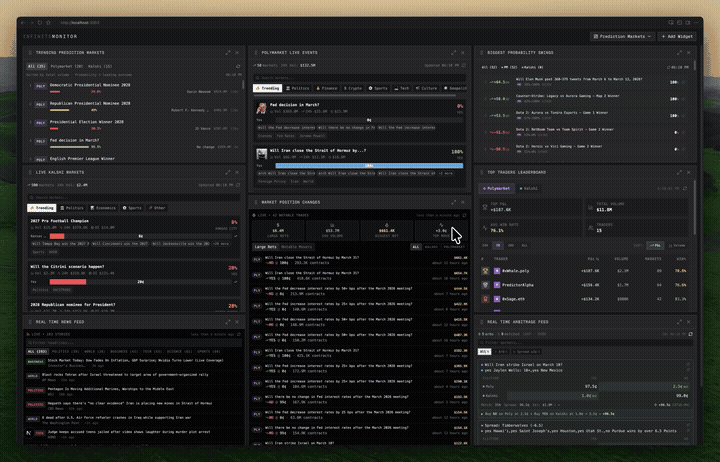
Task: Refresh the Trending Prediction Markets list
Action: pyautogui.click(x=237, y=65)
